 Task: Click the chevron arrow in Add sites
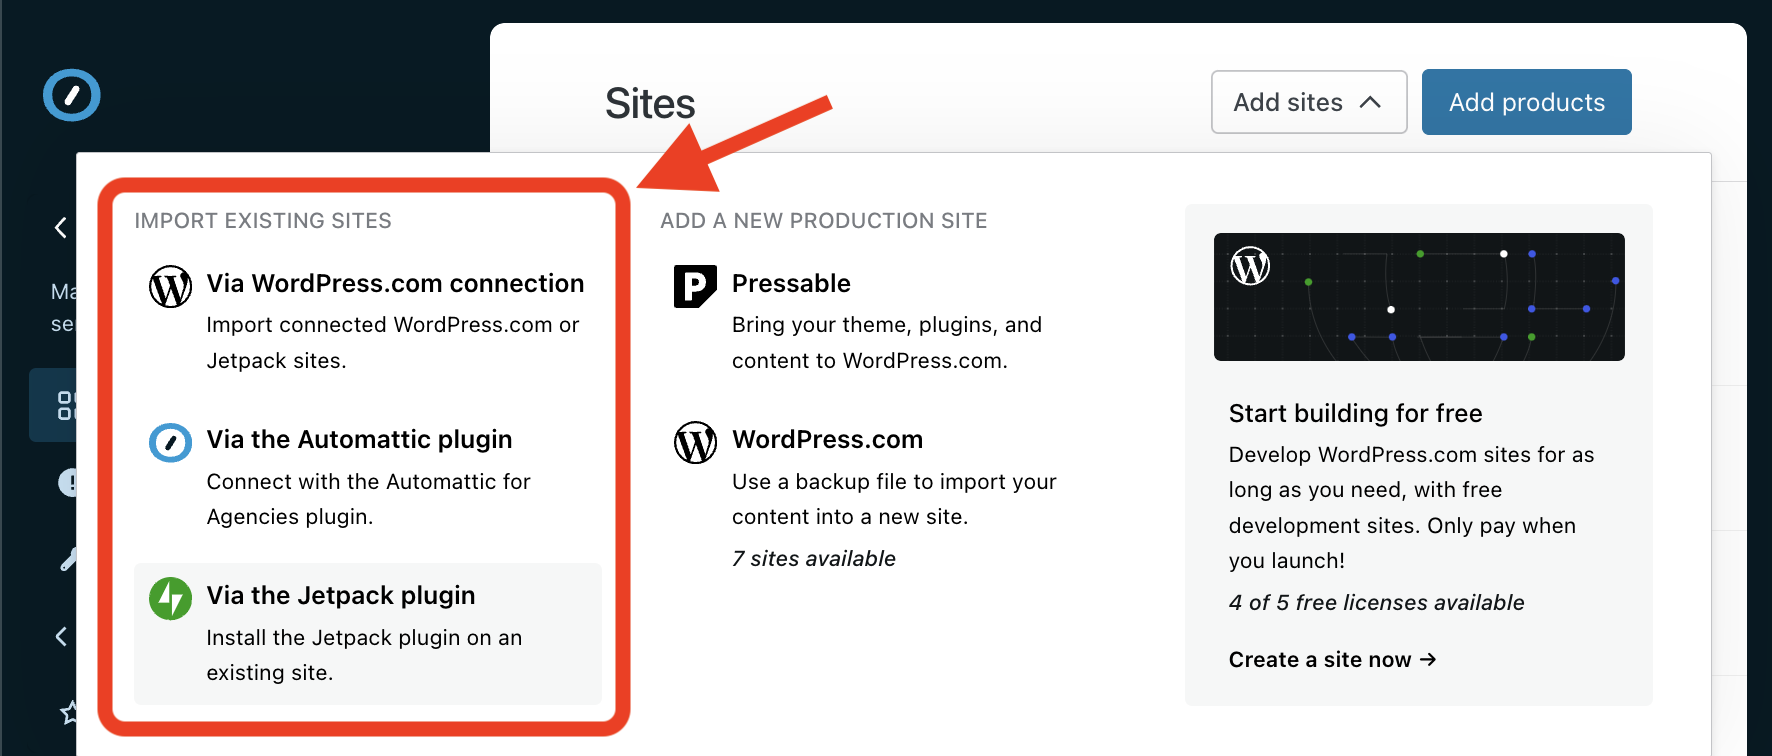point(1370,102)
